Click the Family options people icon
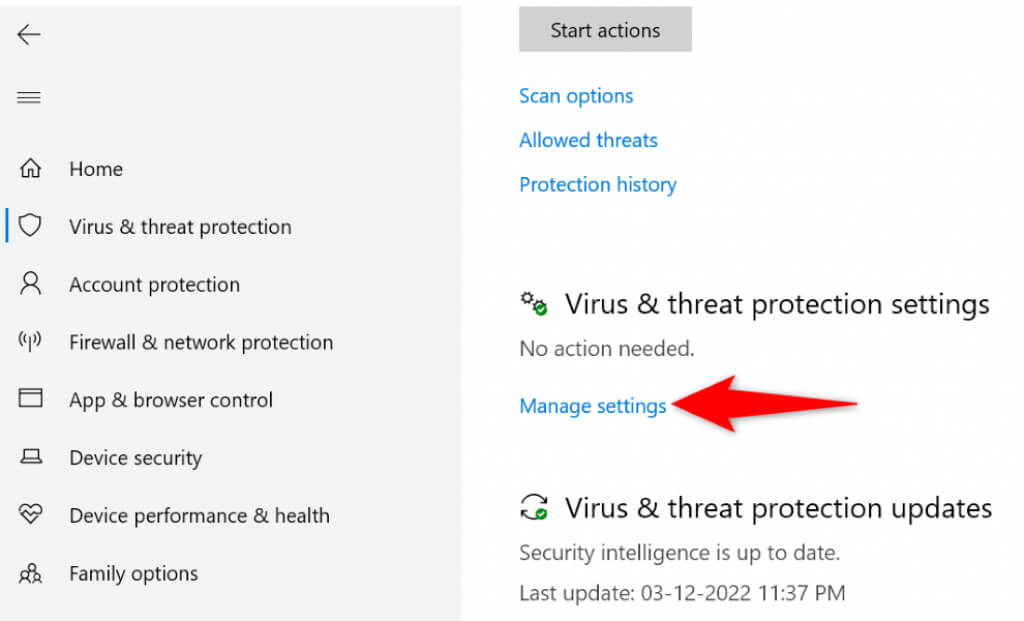1024x621 pixels. pos(31,574)
